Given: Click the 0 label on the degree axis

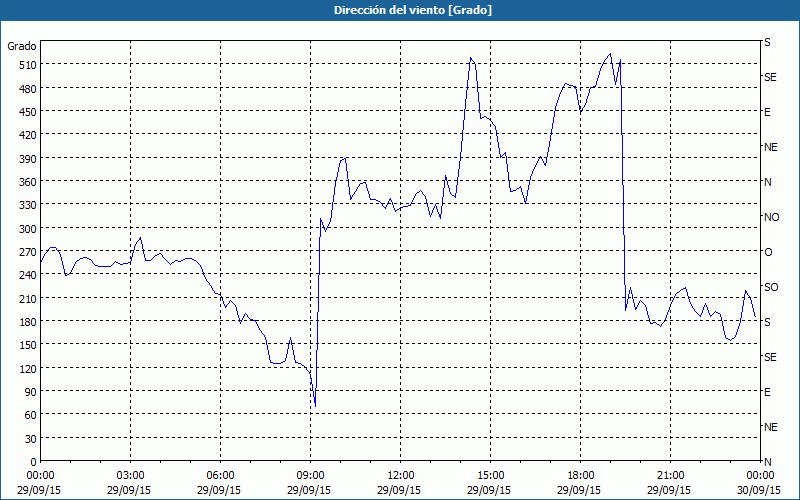Looking at the screenshot, I should click(x=34, y=462).
